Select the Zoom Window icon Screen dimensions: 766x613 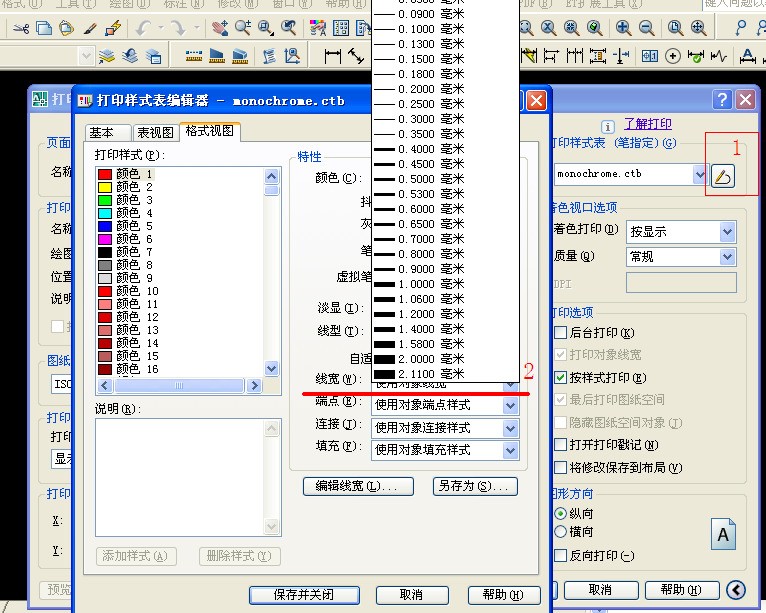266,28
